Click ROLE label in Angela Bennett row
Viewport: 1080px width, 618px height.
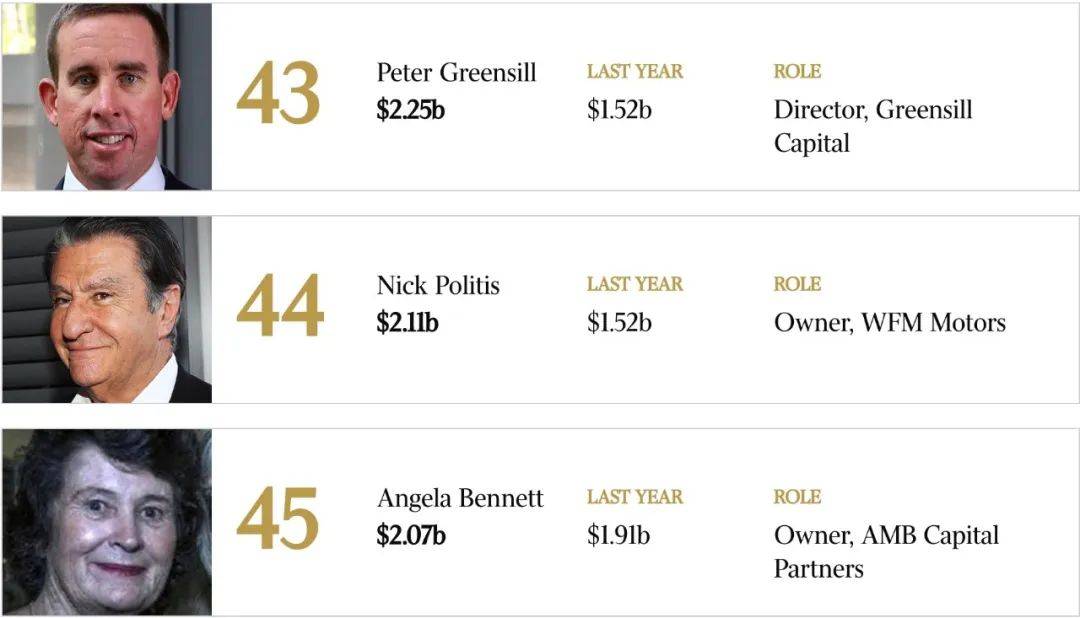click(797, 497)
